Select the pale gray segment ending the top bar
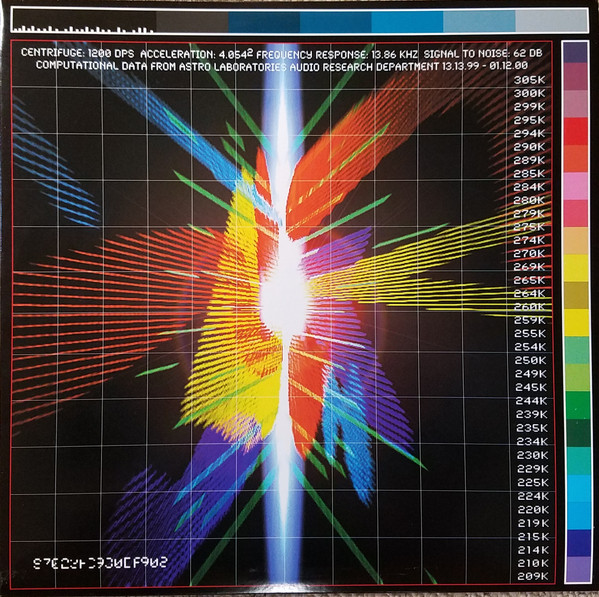The height and width of the screenshot is (597, 599). 551,21
